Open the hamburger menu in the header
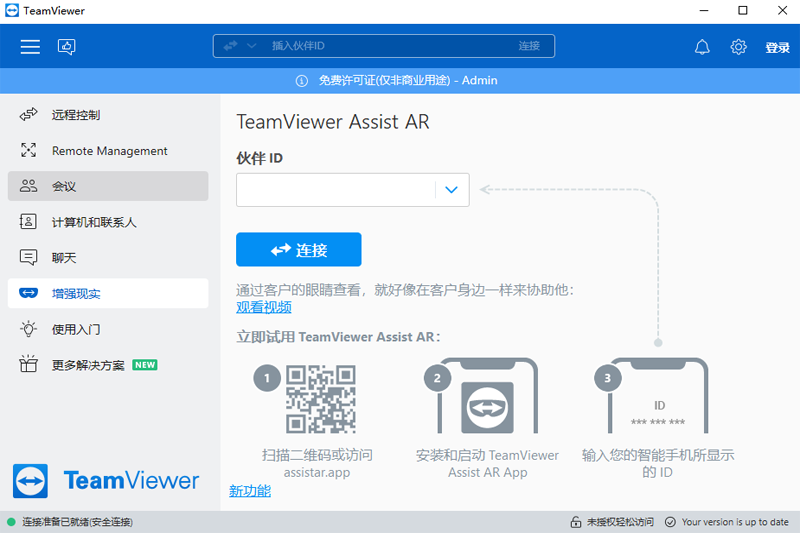The height and width of the screenshot is (533, 800). pyautogui.click(x=30, y=46)
